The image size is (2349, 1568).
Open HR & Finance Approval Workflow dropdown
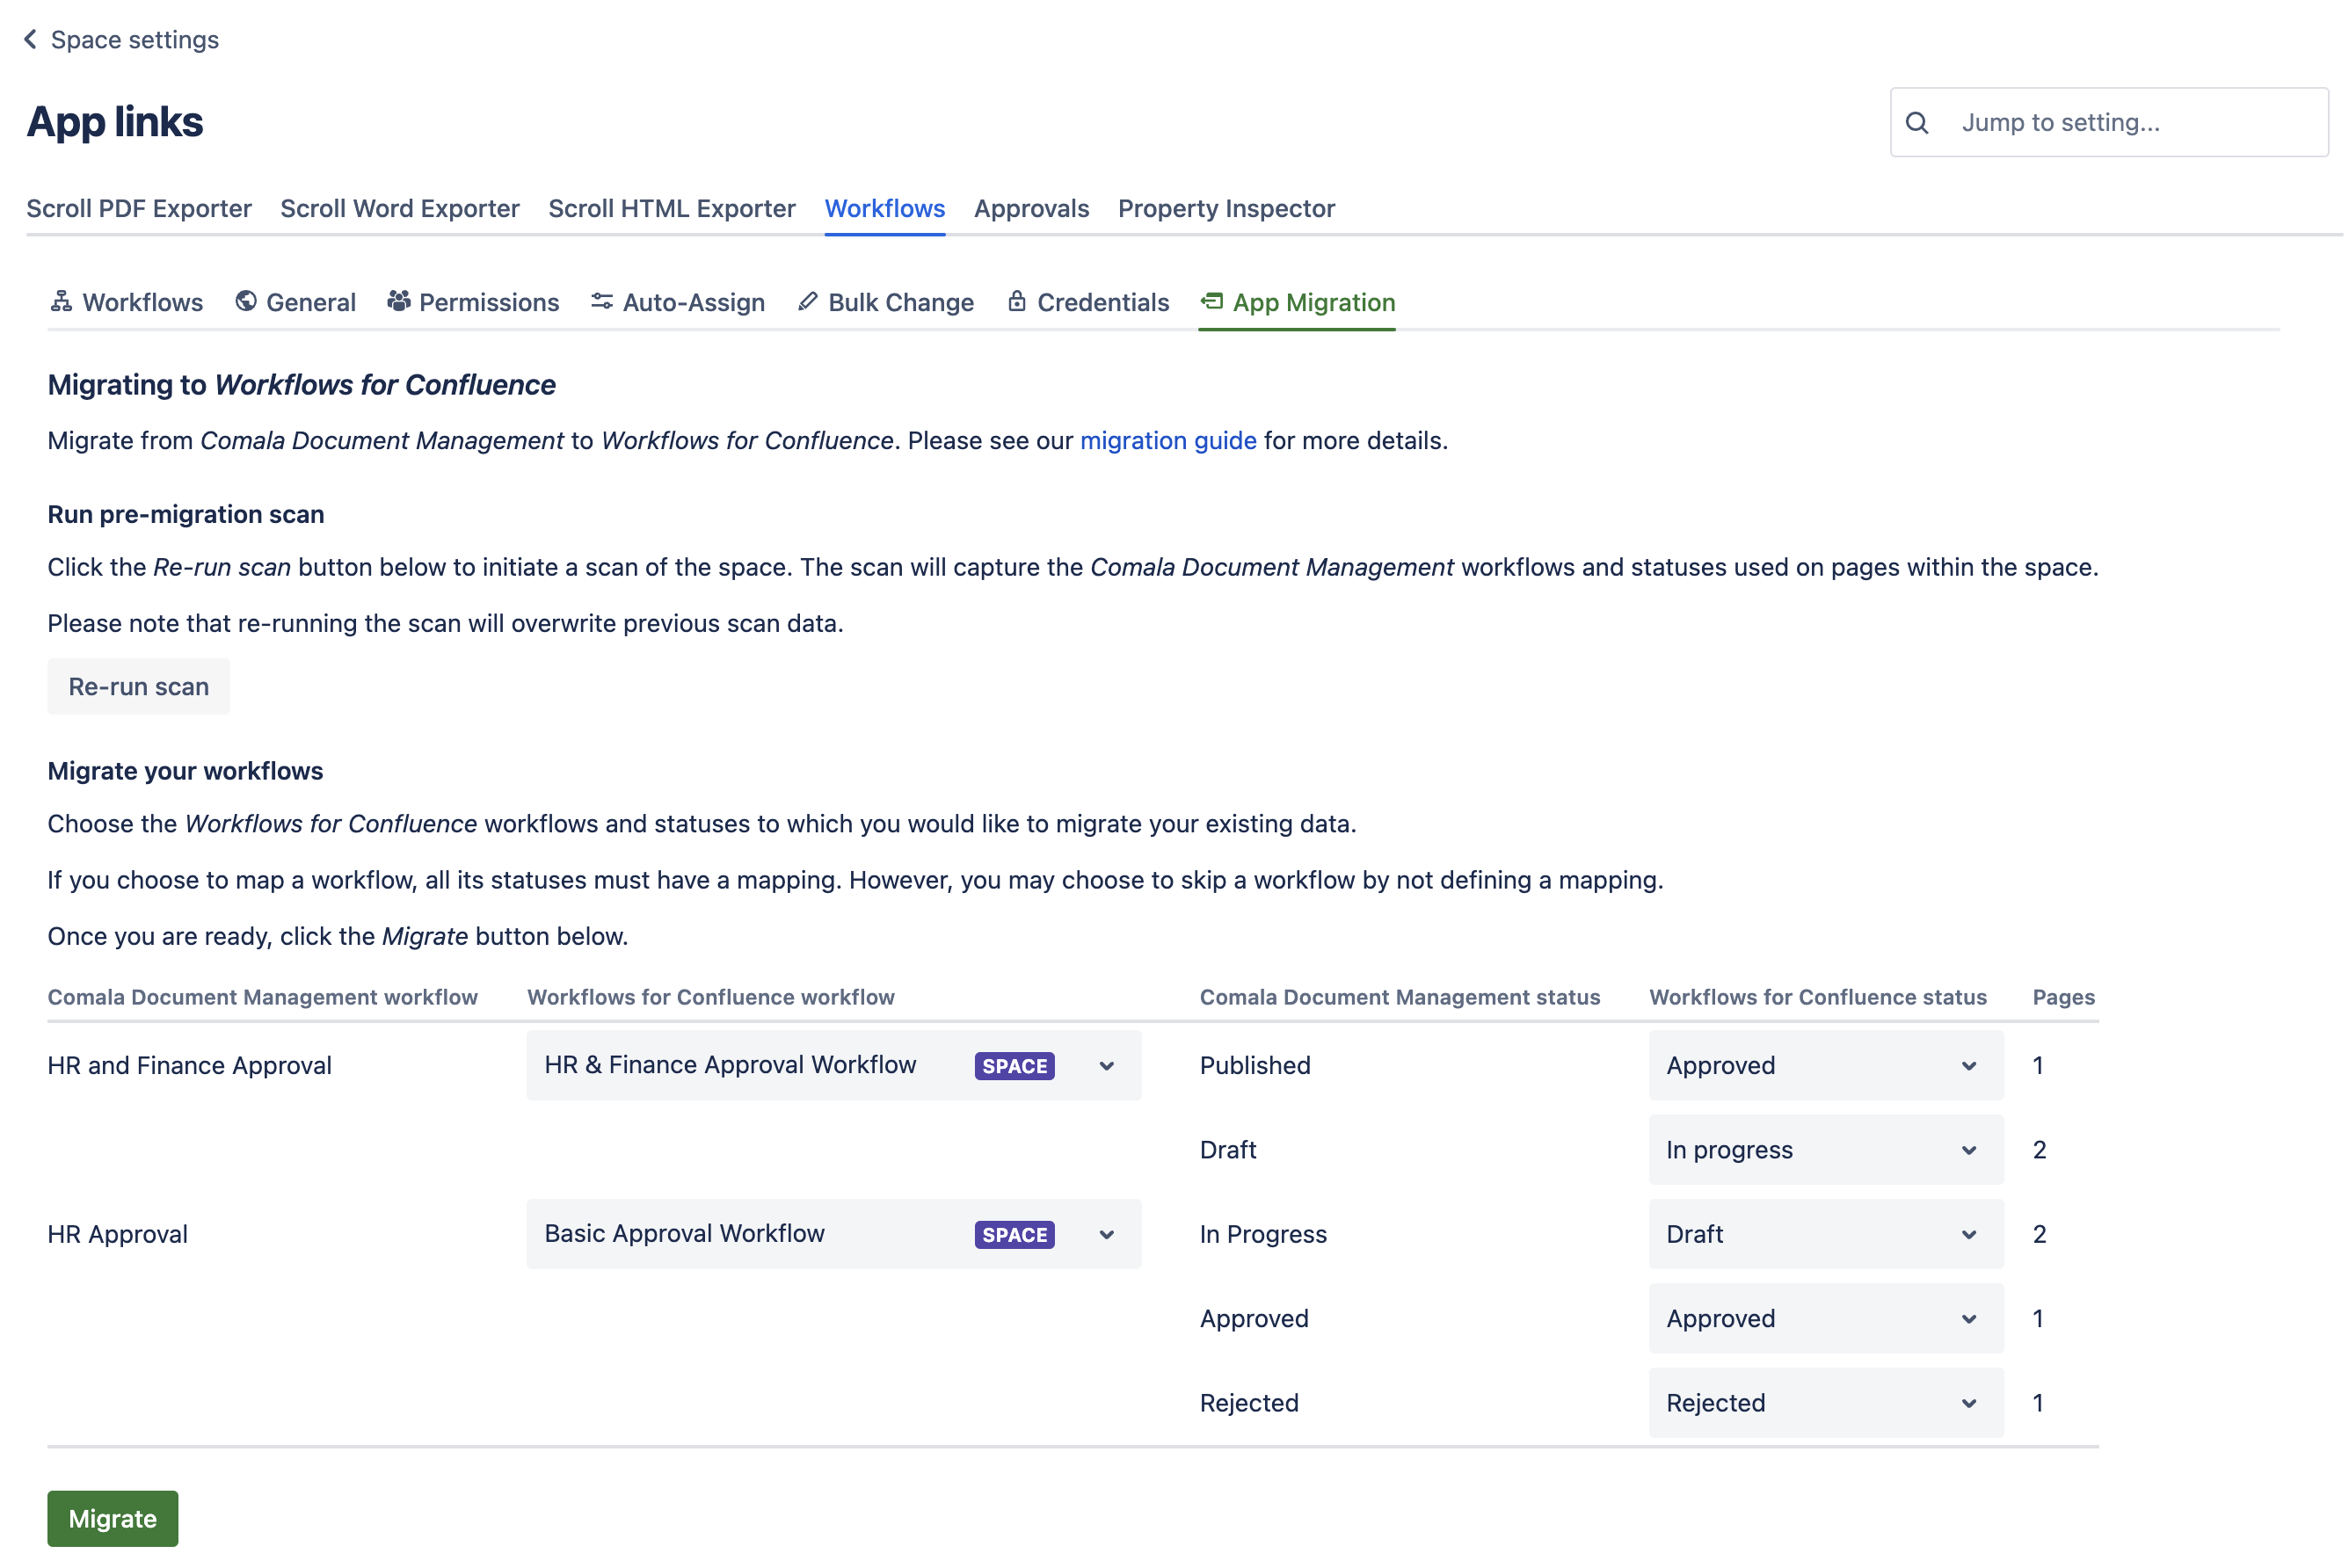[x=833, y=1065]
